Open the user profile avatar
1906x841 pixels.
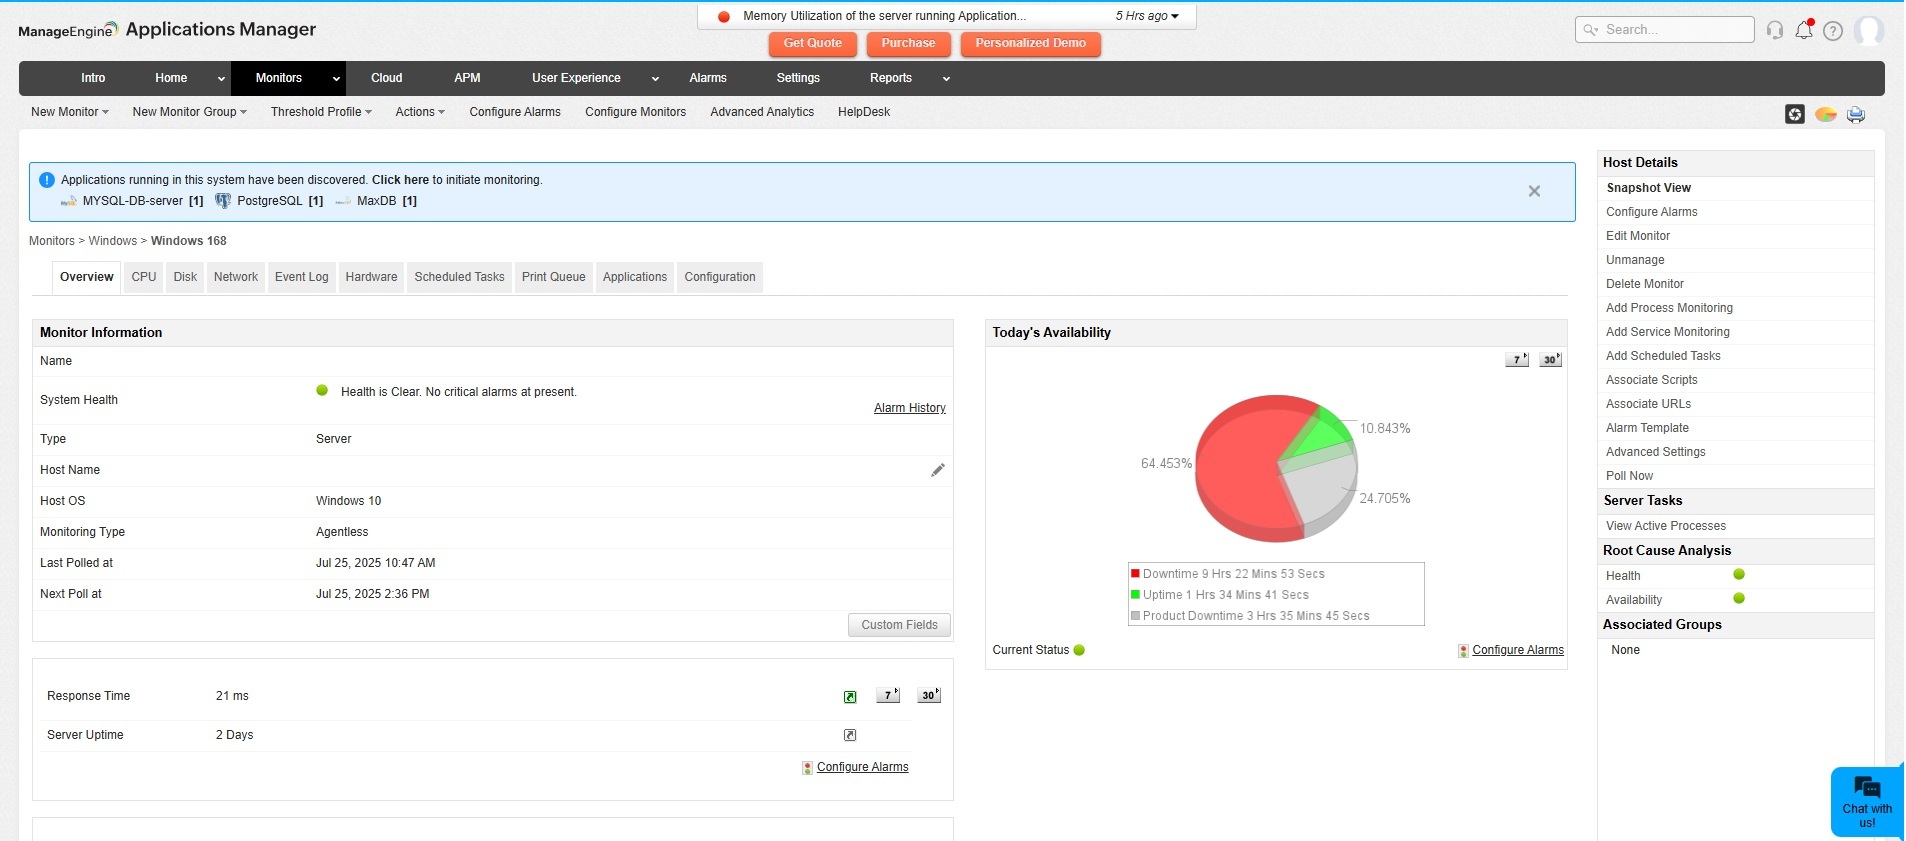pos(1868,30)
